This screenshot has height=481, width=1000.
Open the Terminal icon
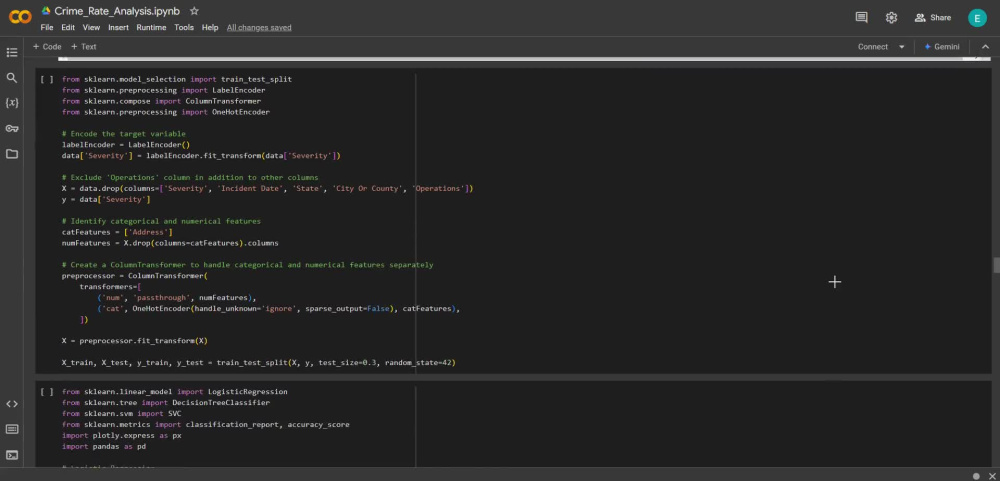tap(11, 455)
